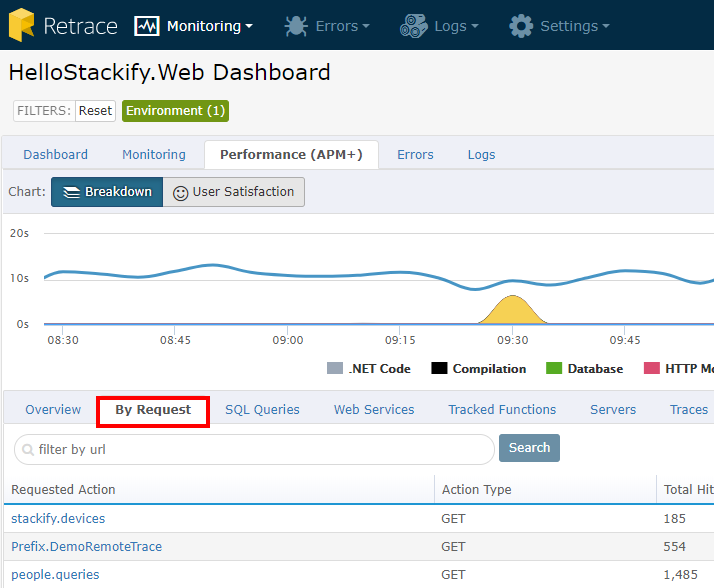Click the green Database legend swatch
Screen dimensions: 714x588
point(554,369)
